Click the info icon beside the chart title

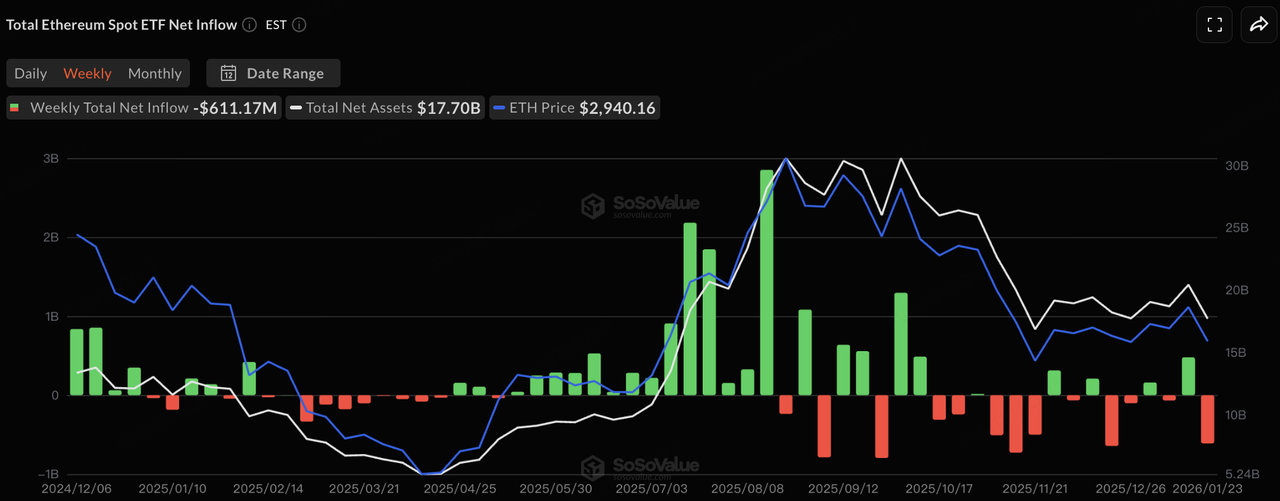click(249, 25)
